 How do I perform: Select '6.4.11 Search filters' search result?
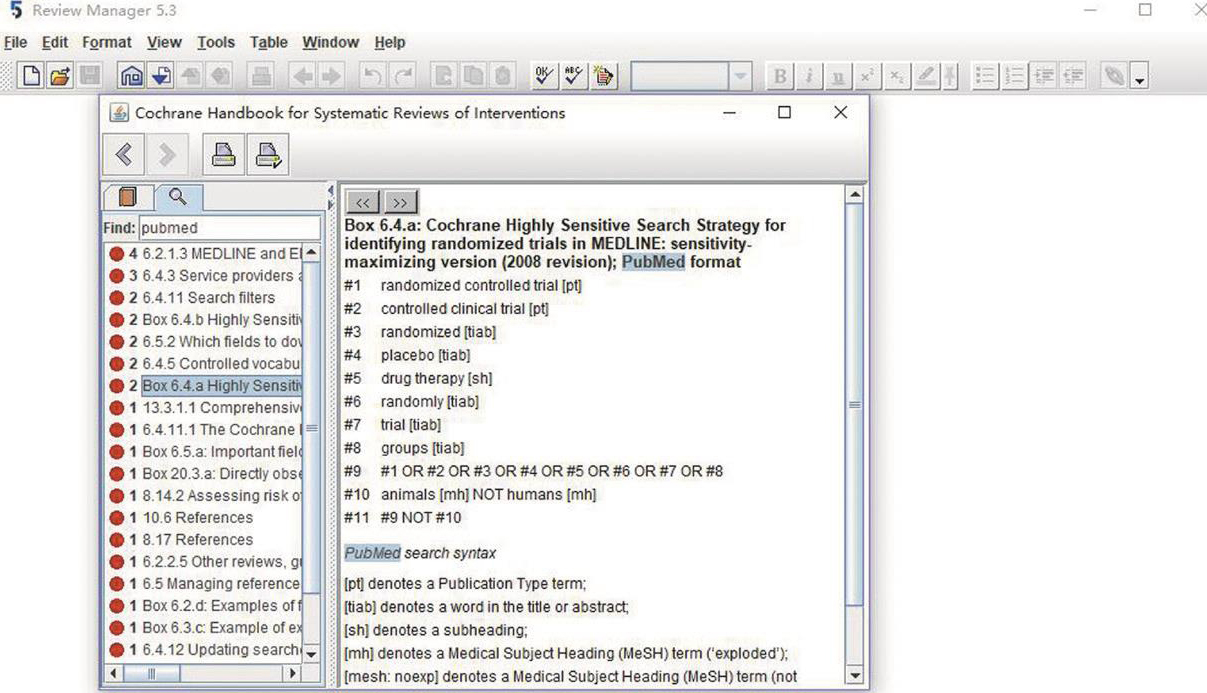point(208,297)
